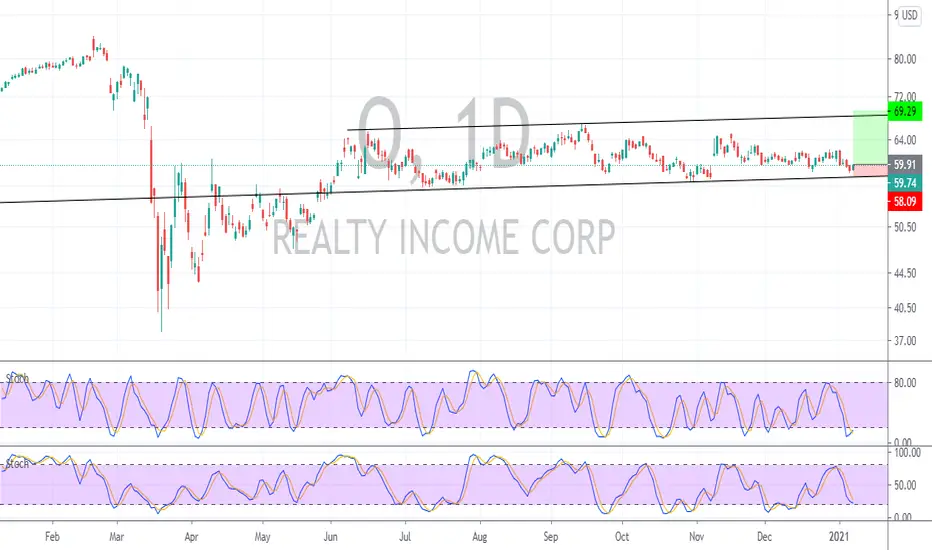Click the Dec label on the time axis

click(x=764, y=536)
